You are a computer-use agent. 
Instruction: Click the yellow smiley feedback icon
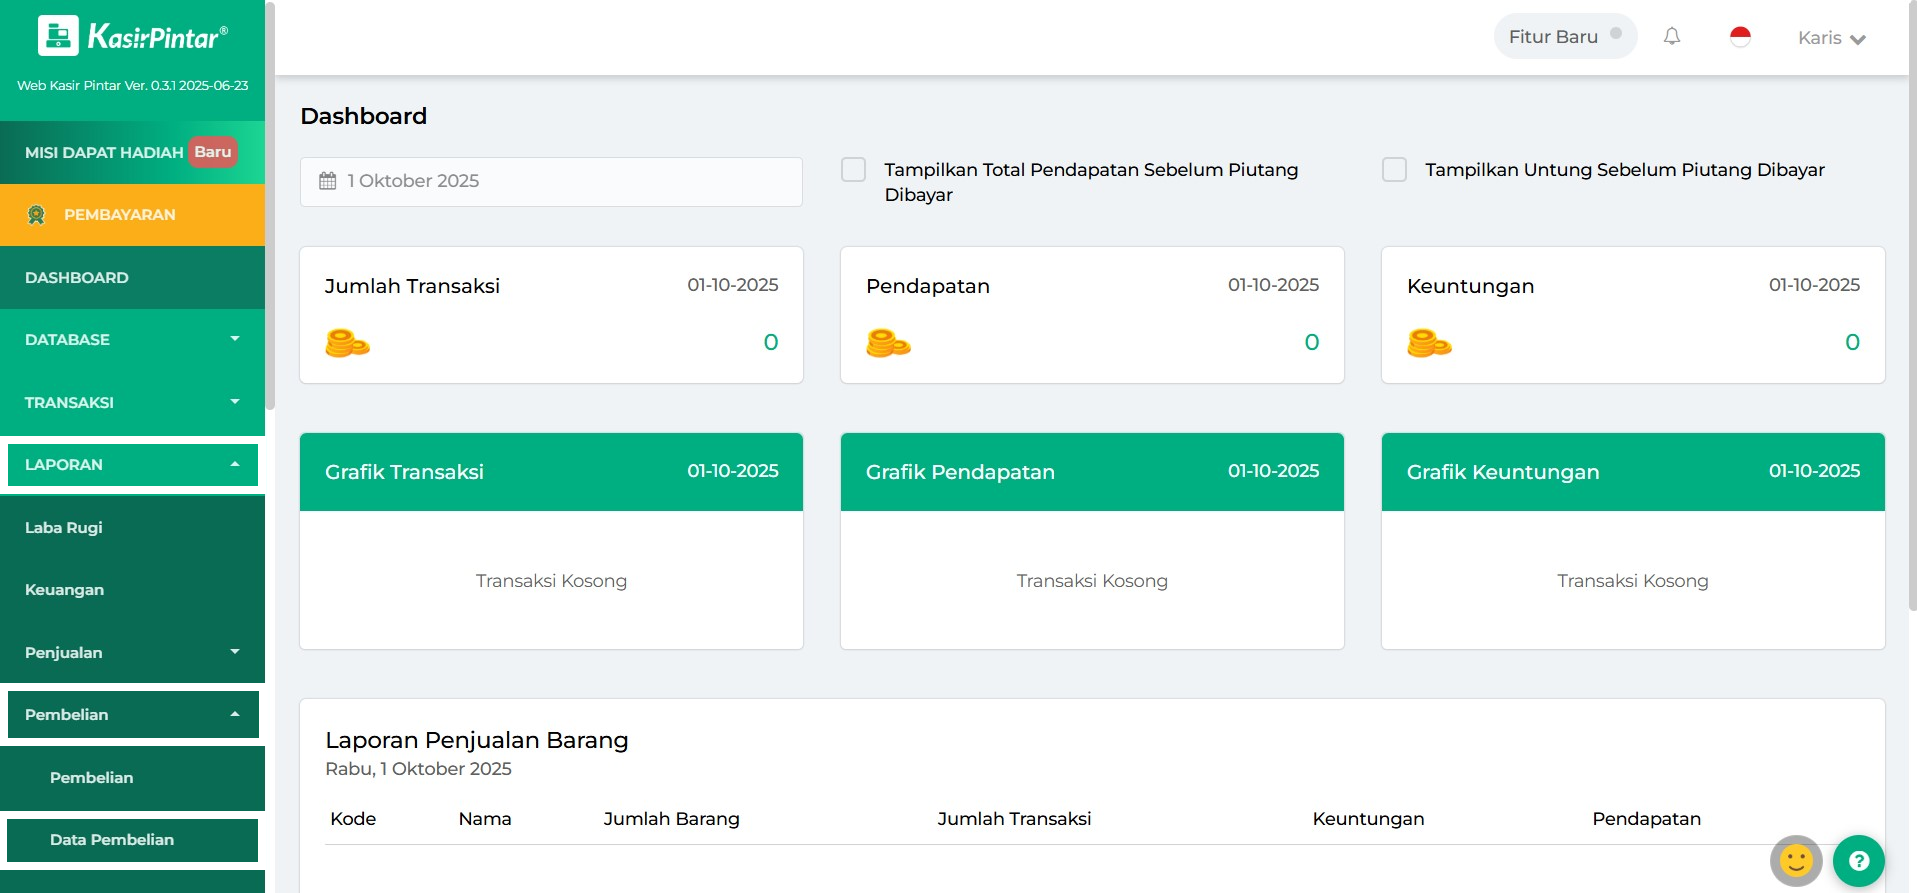pos(1796,860)
